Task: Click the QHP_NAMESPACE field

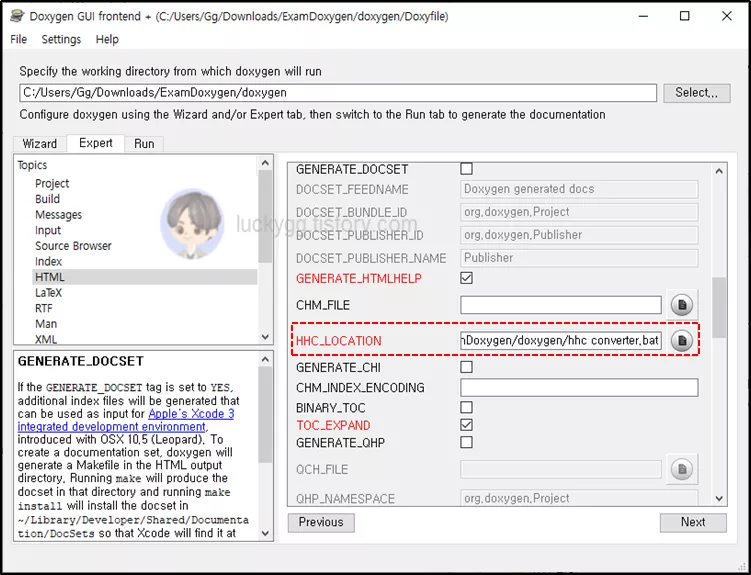Action: [x=579, y=498]
